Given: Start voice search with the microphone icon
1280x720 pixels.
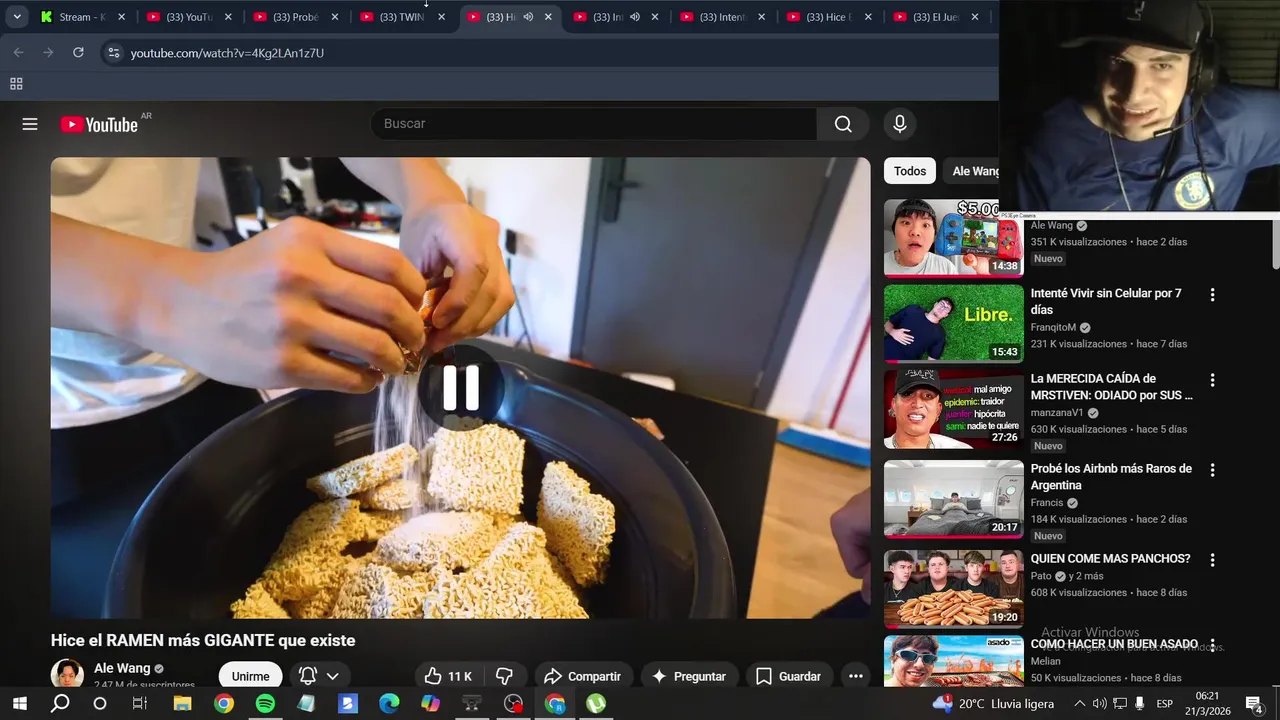Looking at the screenshot, I should (x=899, y=124).
